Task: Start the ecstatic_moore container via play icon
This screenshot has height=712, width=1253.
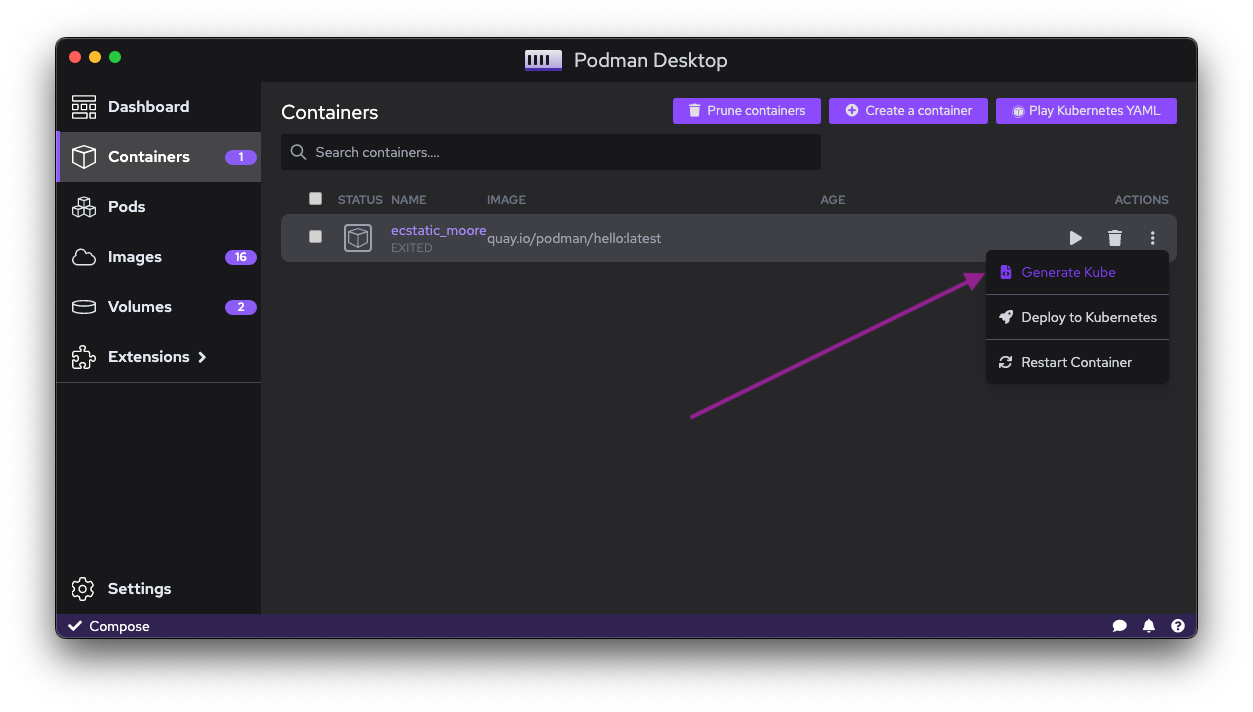Action: [1075, 238]
